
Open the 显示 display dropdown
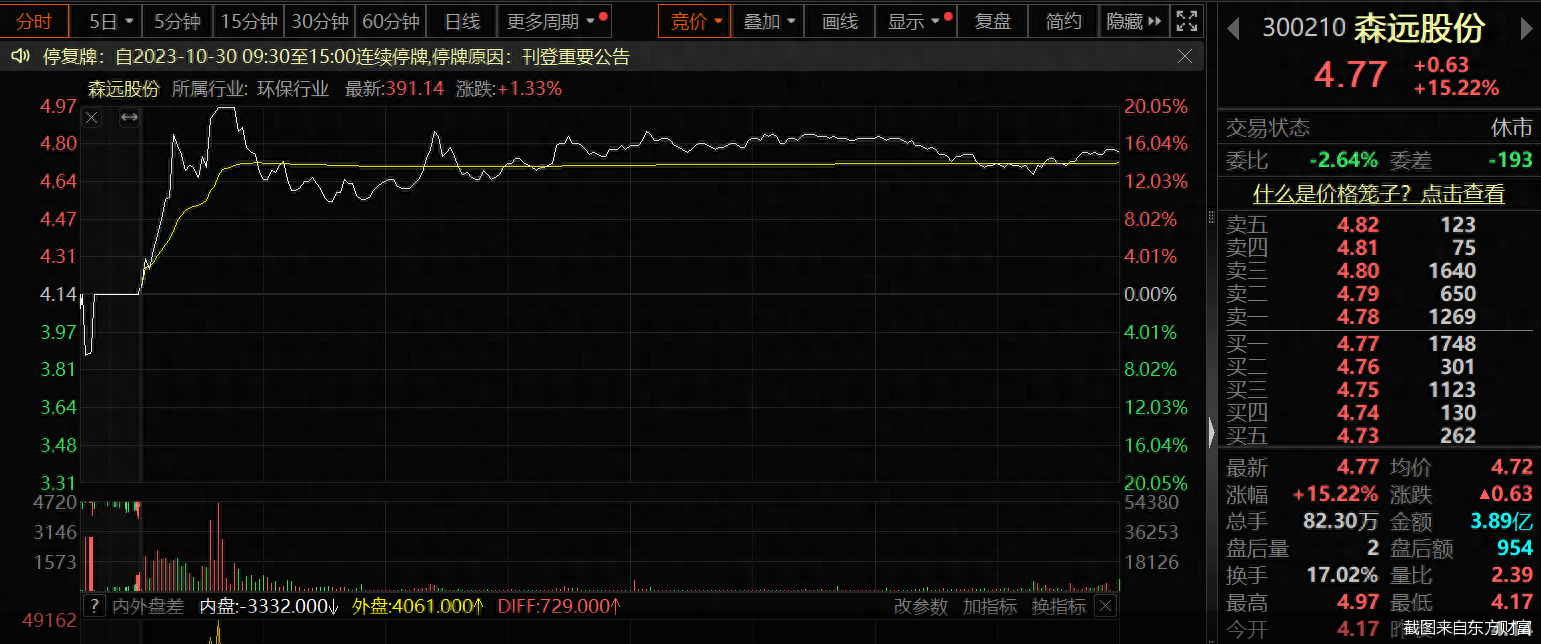[x=916, y=21]
